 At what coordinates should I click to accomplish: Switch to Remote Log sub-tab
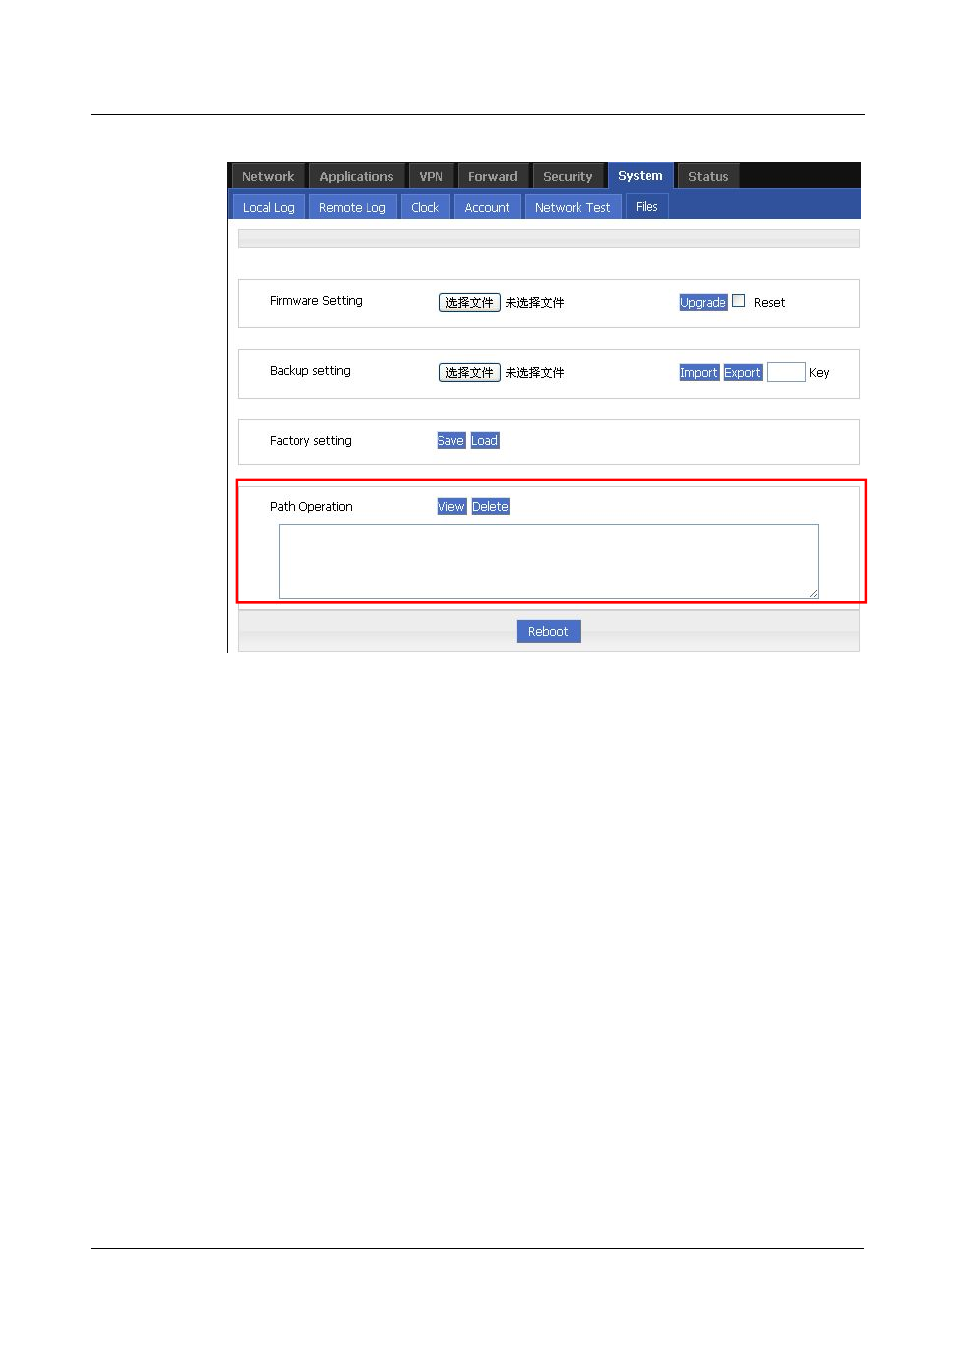pyautogui.click(x=352, y=207)
